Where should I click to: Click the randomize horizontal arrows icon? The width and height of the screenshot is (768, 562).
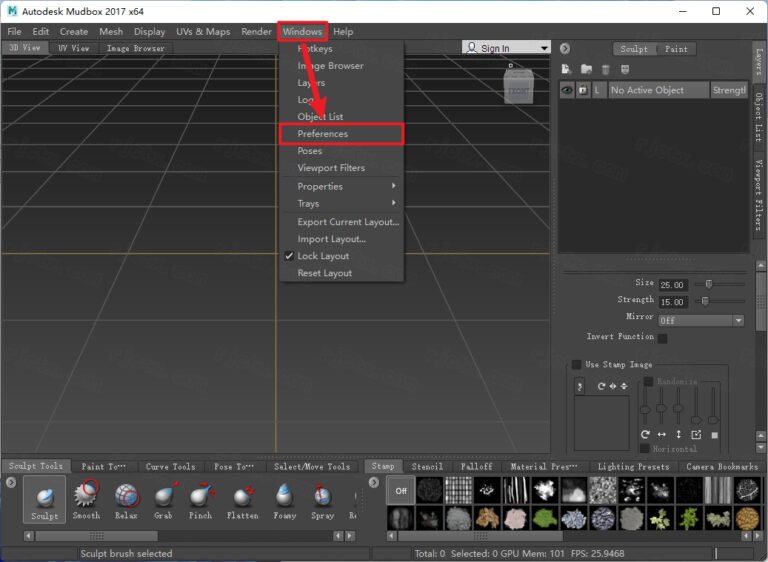click(662, 435)
